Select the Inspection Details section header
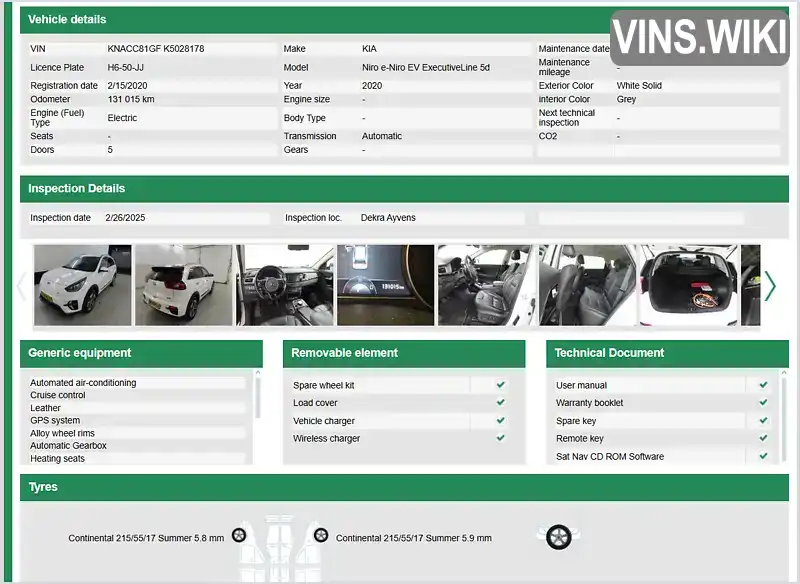 (x=404, y=189)
